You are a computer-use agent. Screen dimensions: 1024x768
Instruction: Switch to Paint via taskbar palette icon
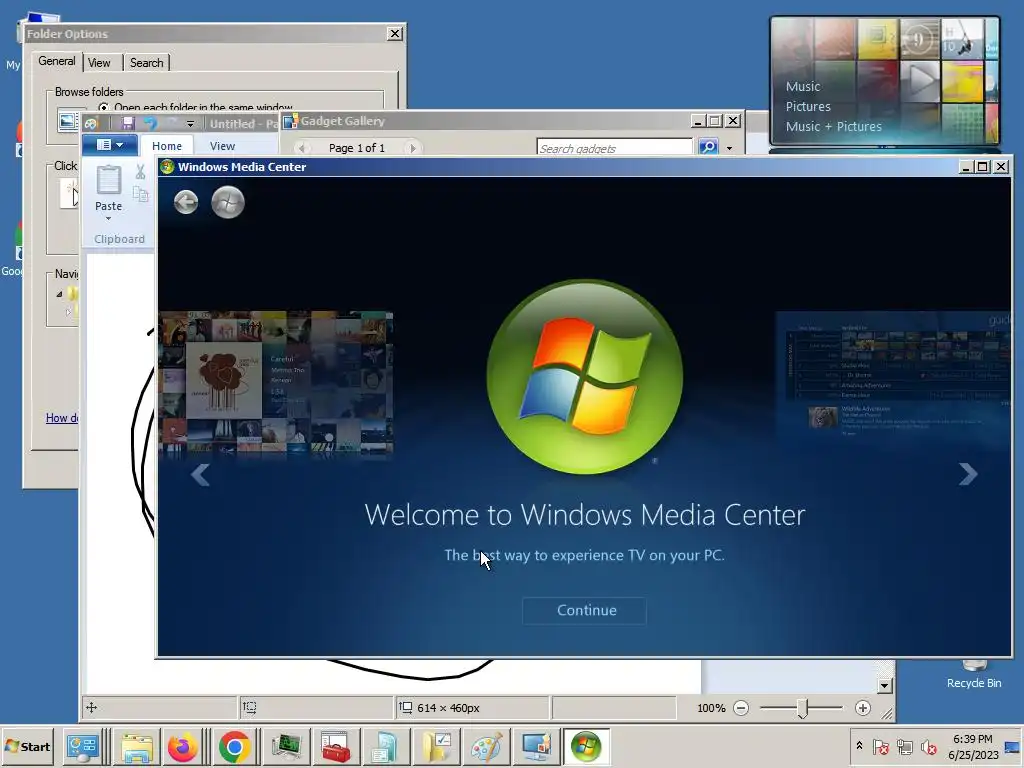coord(486,747)
